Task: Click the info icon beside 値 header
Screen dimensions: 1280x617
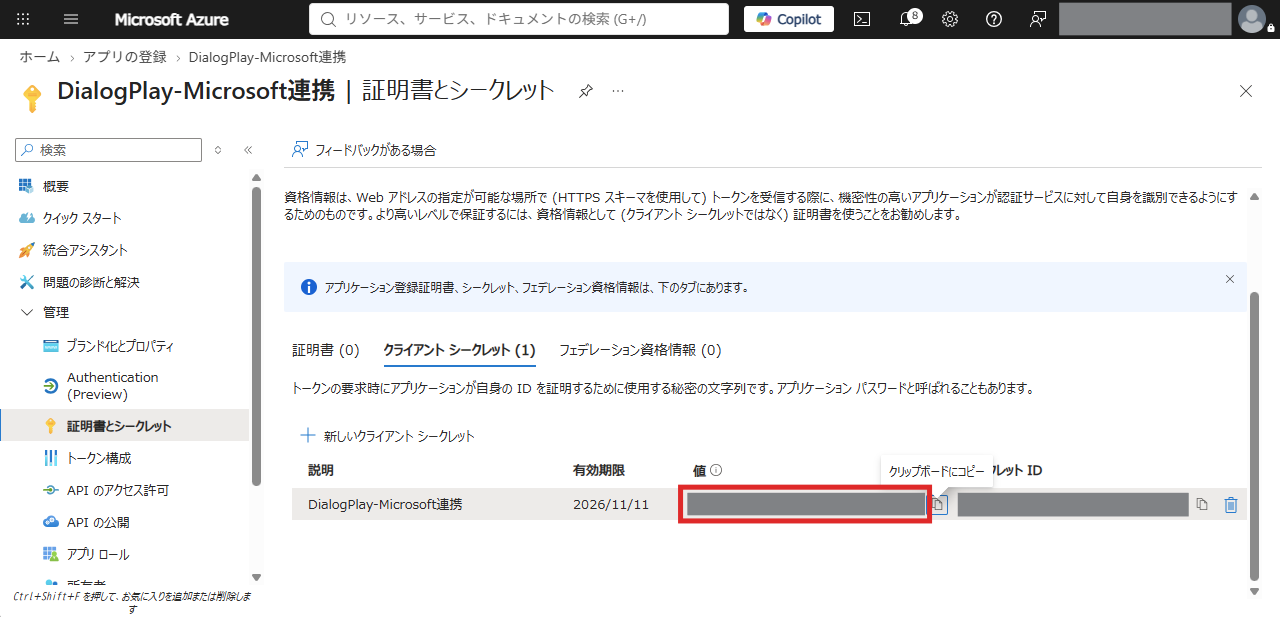Action: pos(716,470)
